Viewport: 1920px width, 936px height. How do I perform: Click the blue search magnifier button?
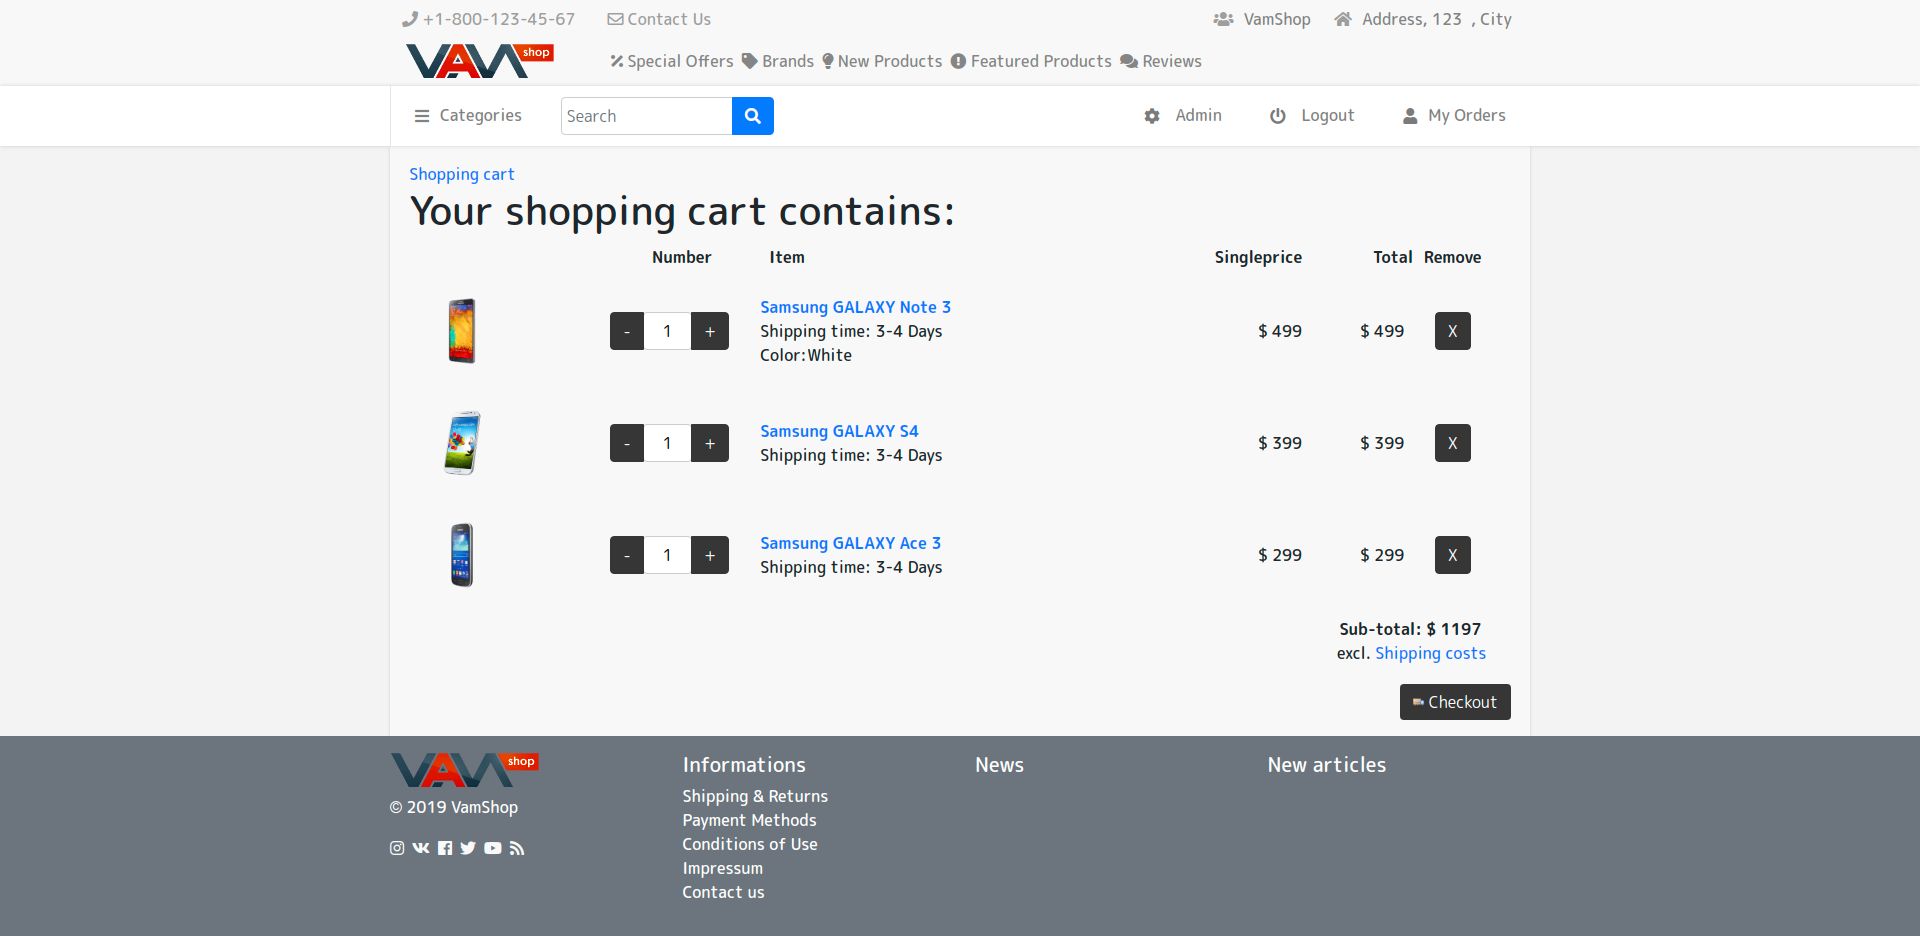(752, 116)
